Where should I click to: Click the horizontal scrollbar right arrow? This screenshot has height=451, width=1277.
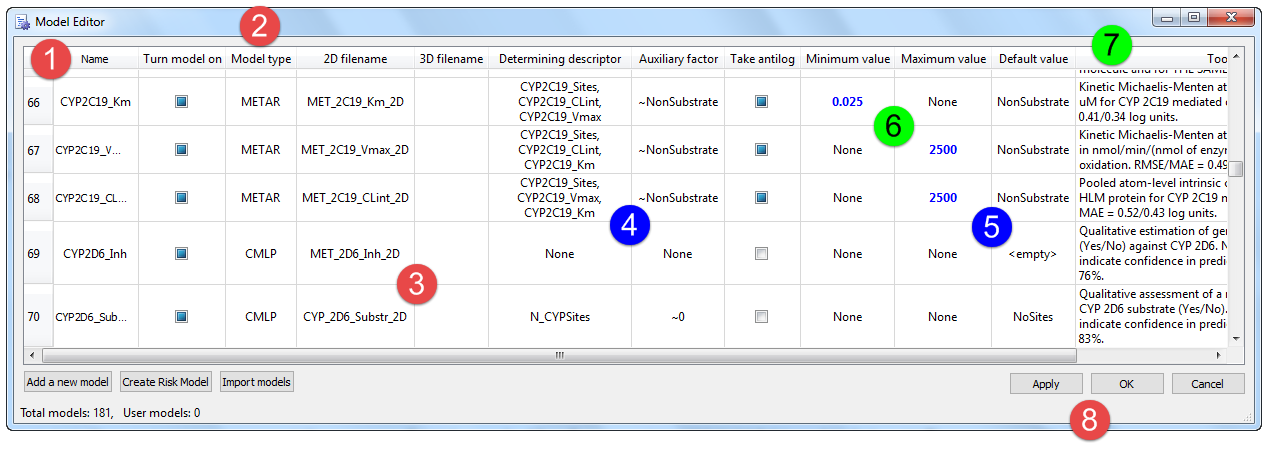1219,355
